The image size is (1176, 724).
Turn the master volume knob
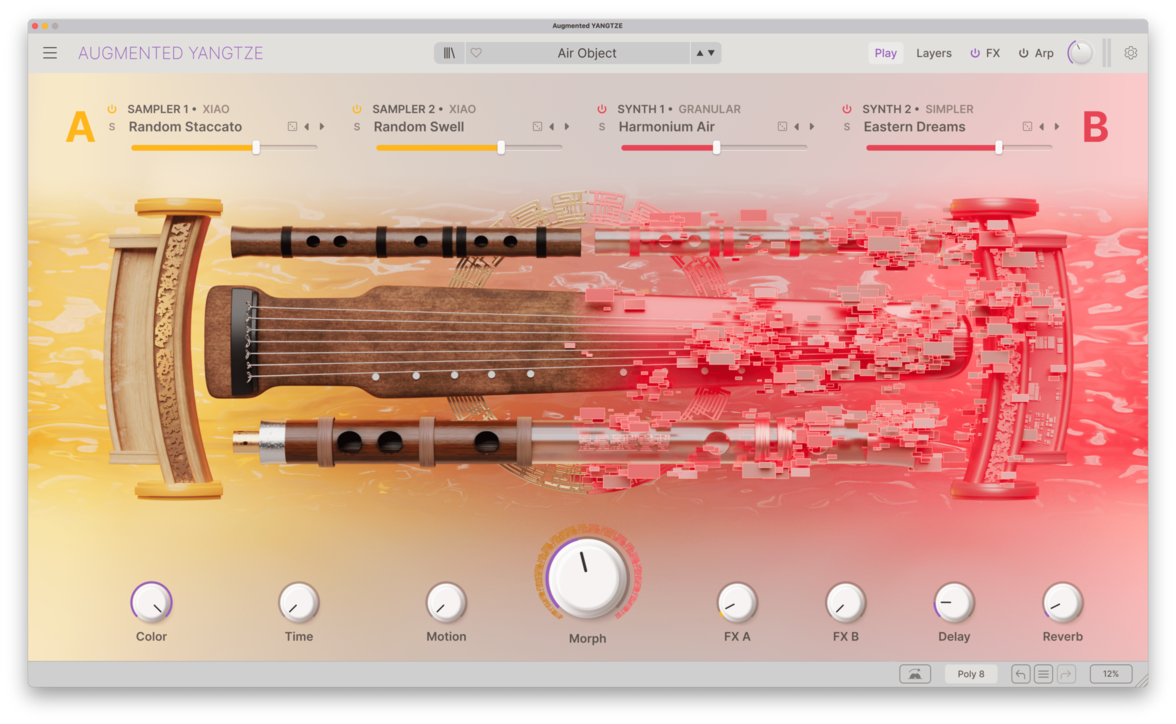[1080, 53]
